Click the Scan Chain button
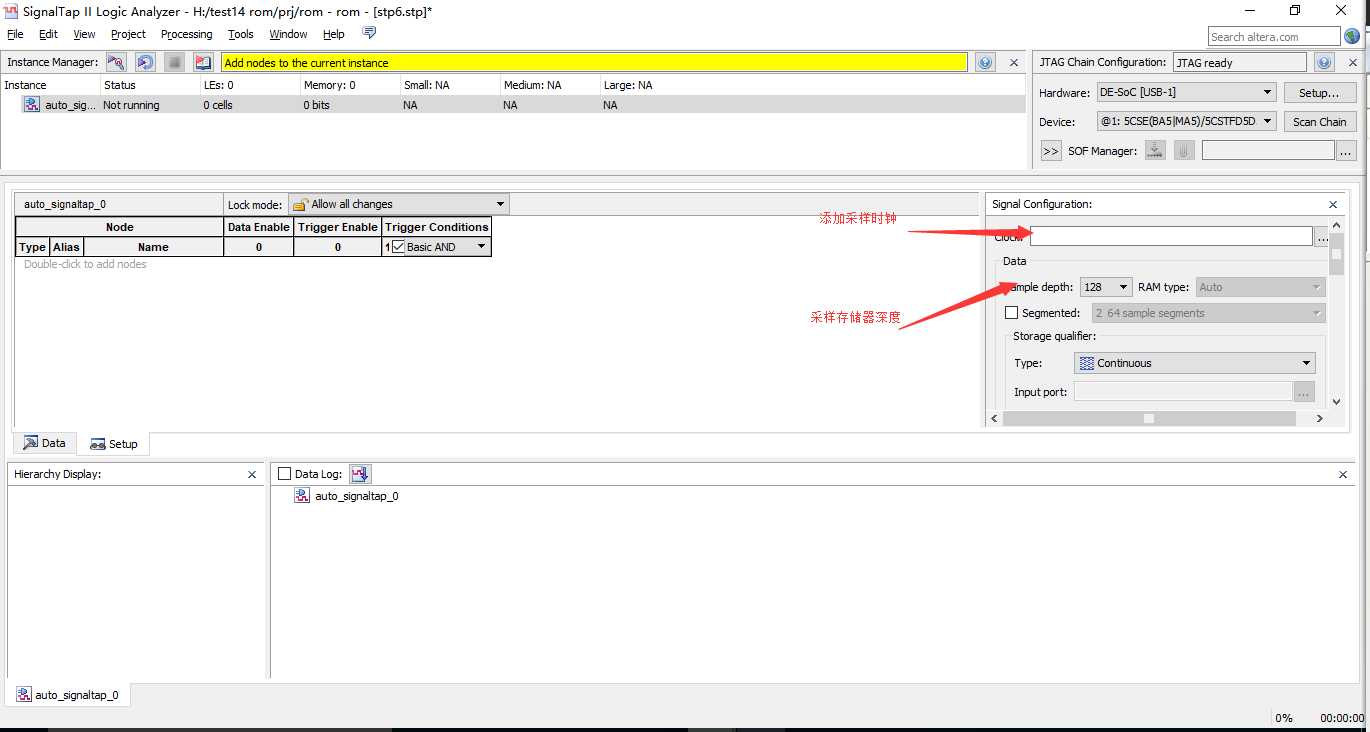The height and width of the screenshot is (732, 1370). pos(1319,122)
